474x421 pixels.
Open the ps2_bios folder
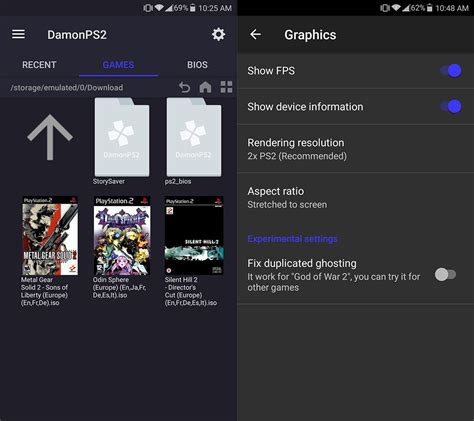pos(194,137)
